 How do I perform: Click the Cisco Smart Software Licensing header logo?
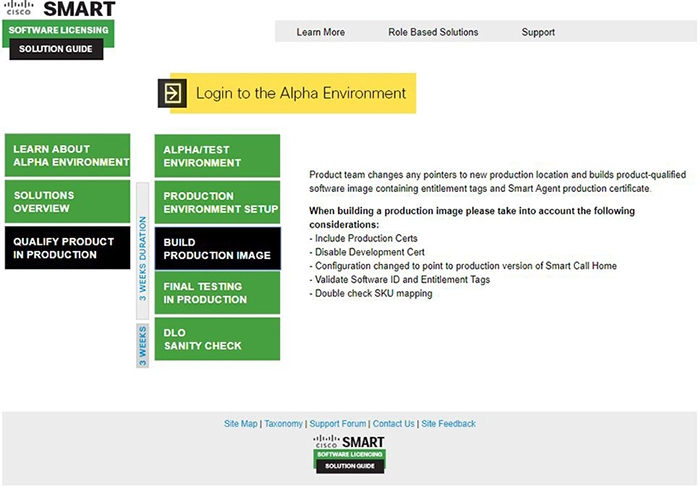coord(59,30)
